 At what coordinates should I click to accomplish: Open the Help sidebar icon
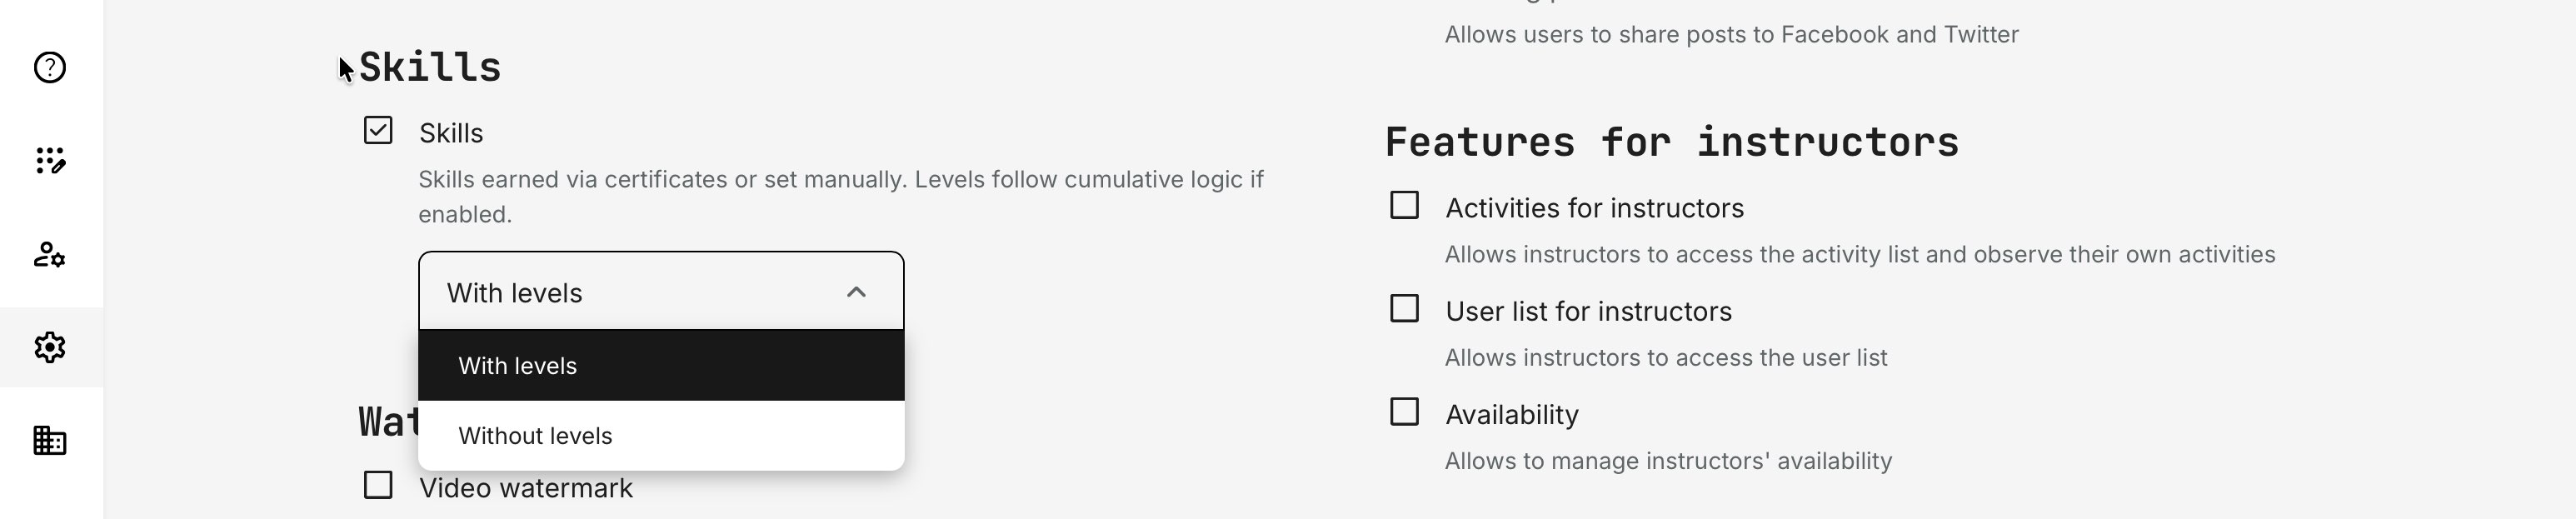[48, 68]
